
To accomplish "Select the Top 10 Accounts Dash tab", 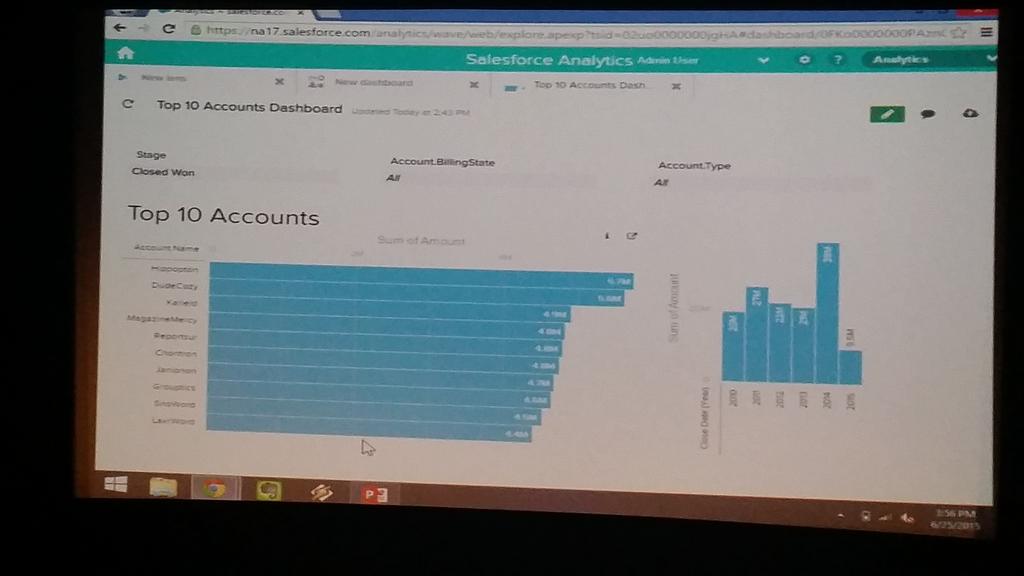I will click(588, 86).
